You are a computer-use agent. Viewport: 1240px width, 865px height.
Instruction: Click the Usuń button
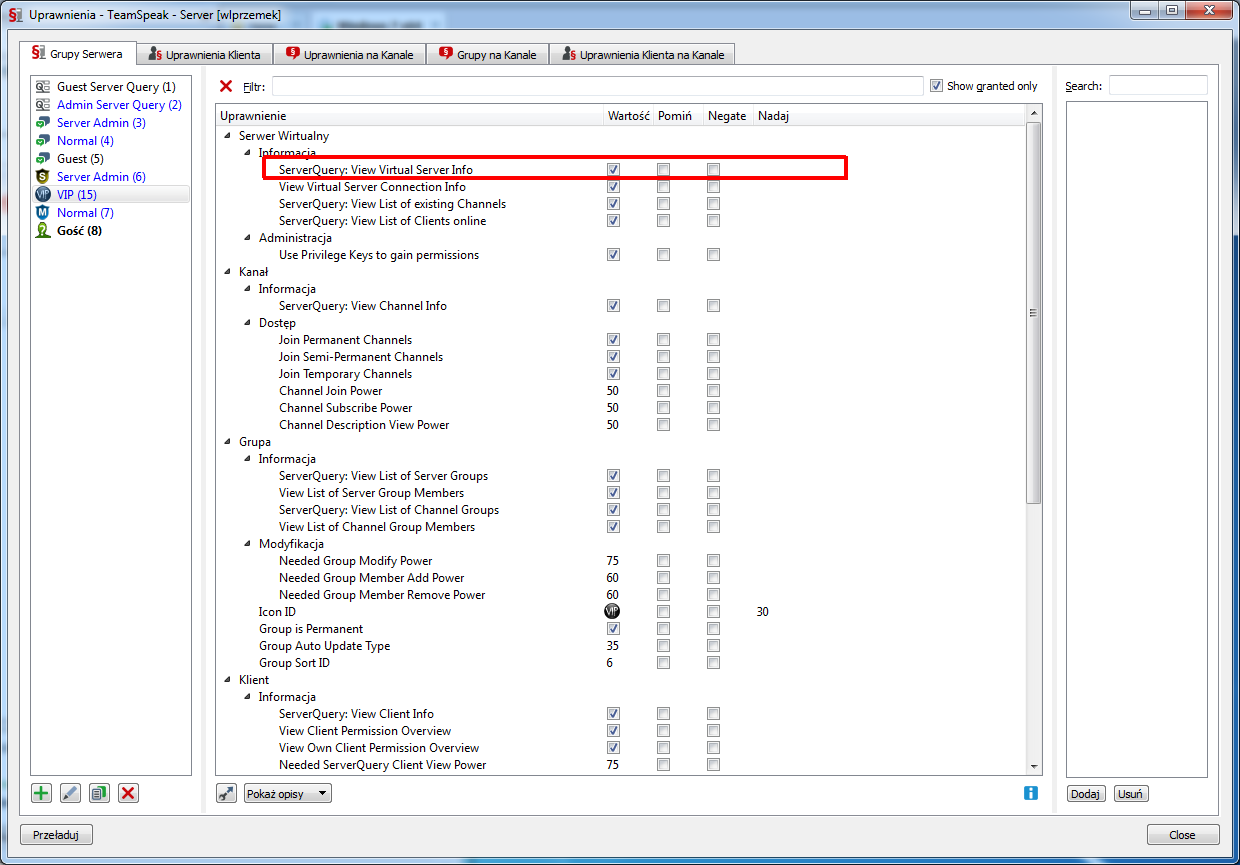(x=1131, y=794)
